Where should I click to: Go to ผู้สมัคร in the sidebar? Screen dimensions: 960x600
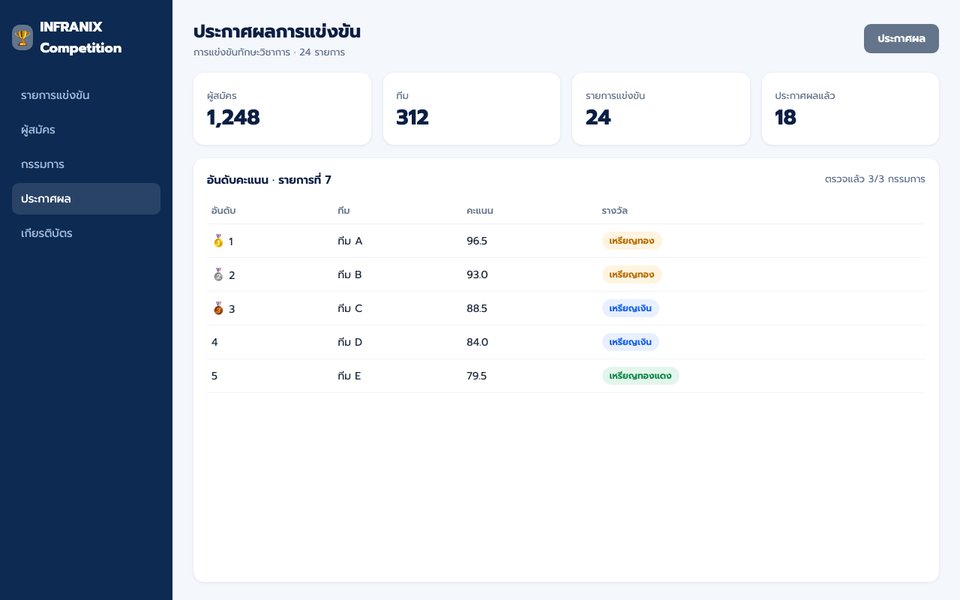86,130
